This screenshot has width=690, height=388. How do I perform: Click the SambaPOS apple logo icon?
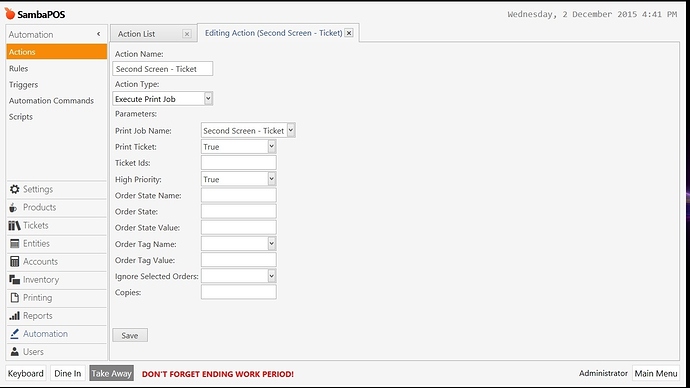pos(10,14)
